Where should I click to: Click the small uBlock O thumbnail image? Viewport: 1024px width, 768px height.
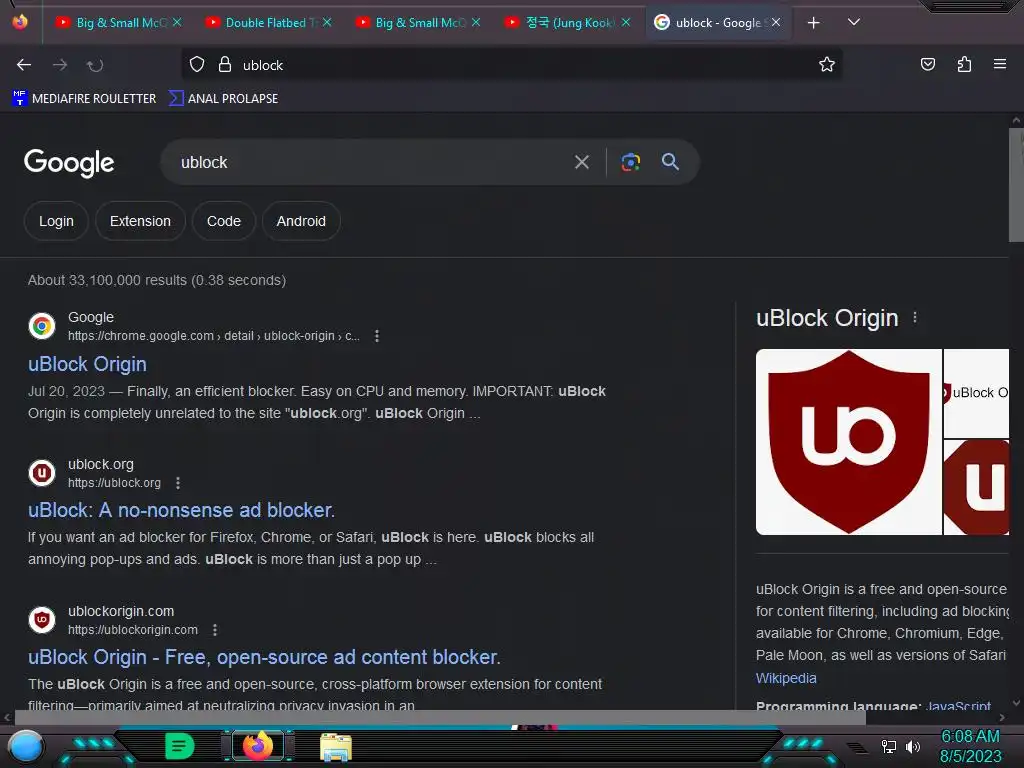tap(976, 393)
